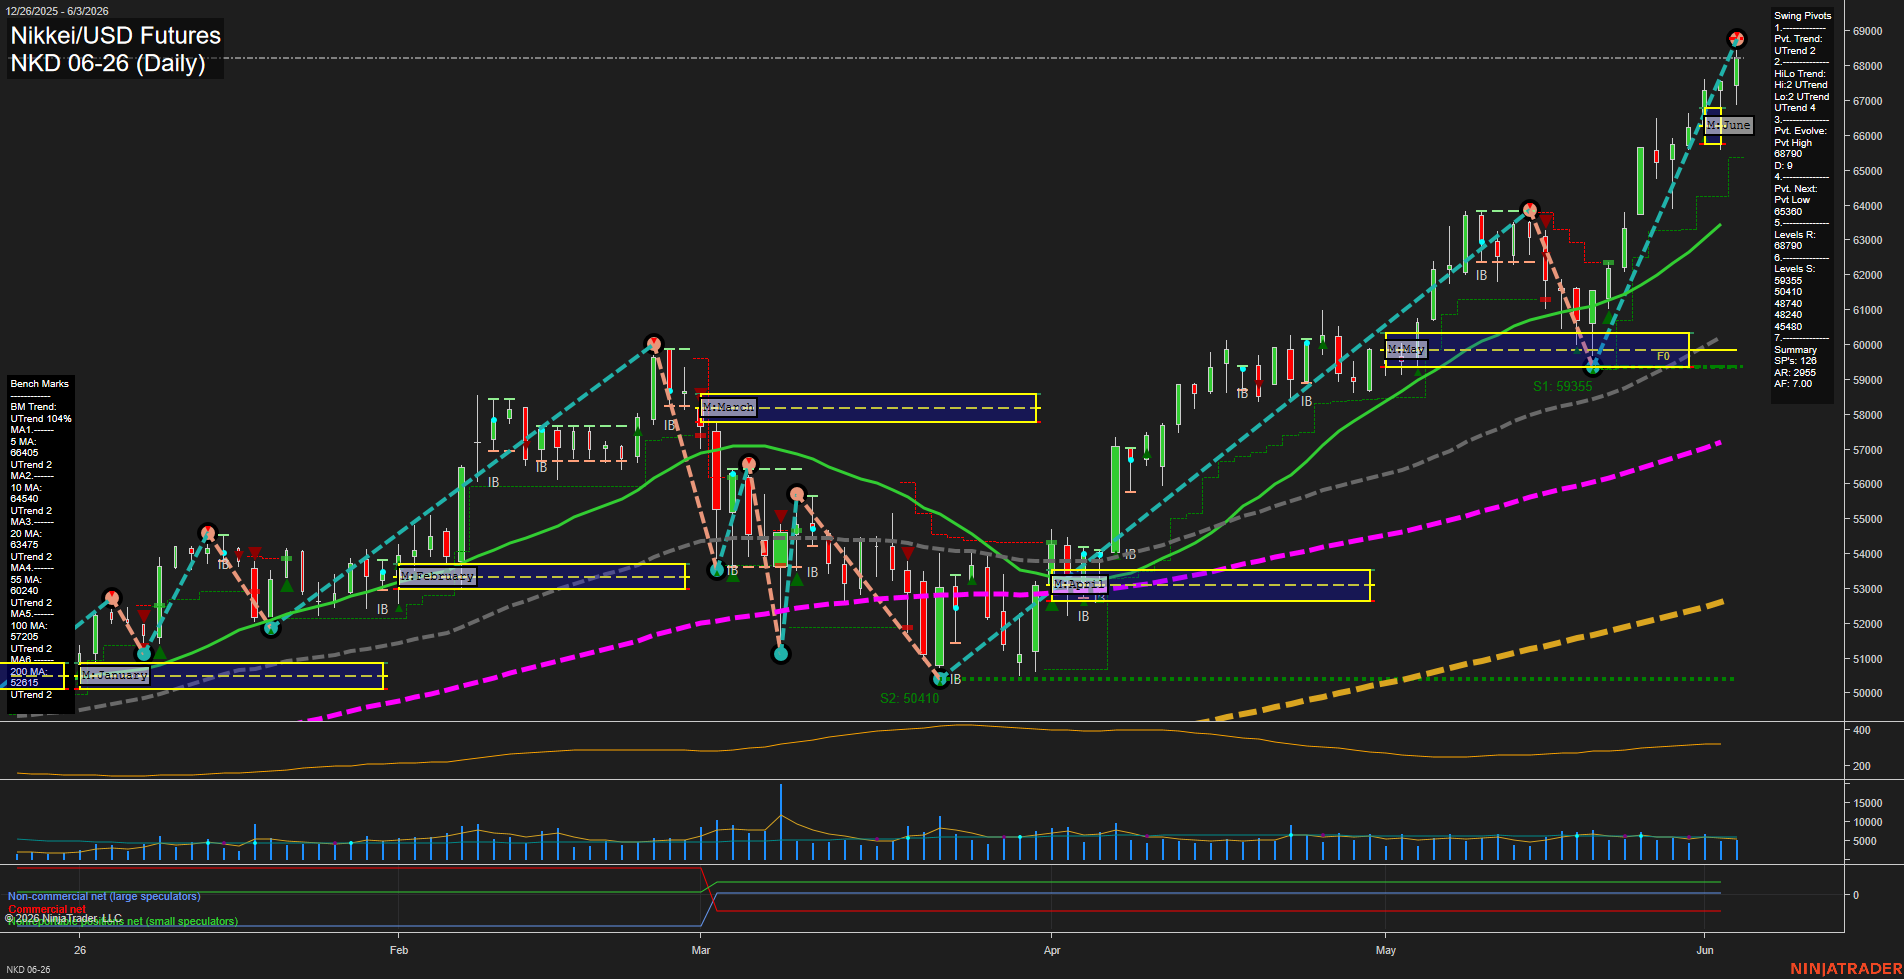Click the M:March monthly range label

pos(728,407)
